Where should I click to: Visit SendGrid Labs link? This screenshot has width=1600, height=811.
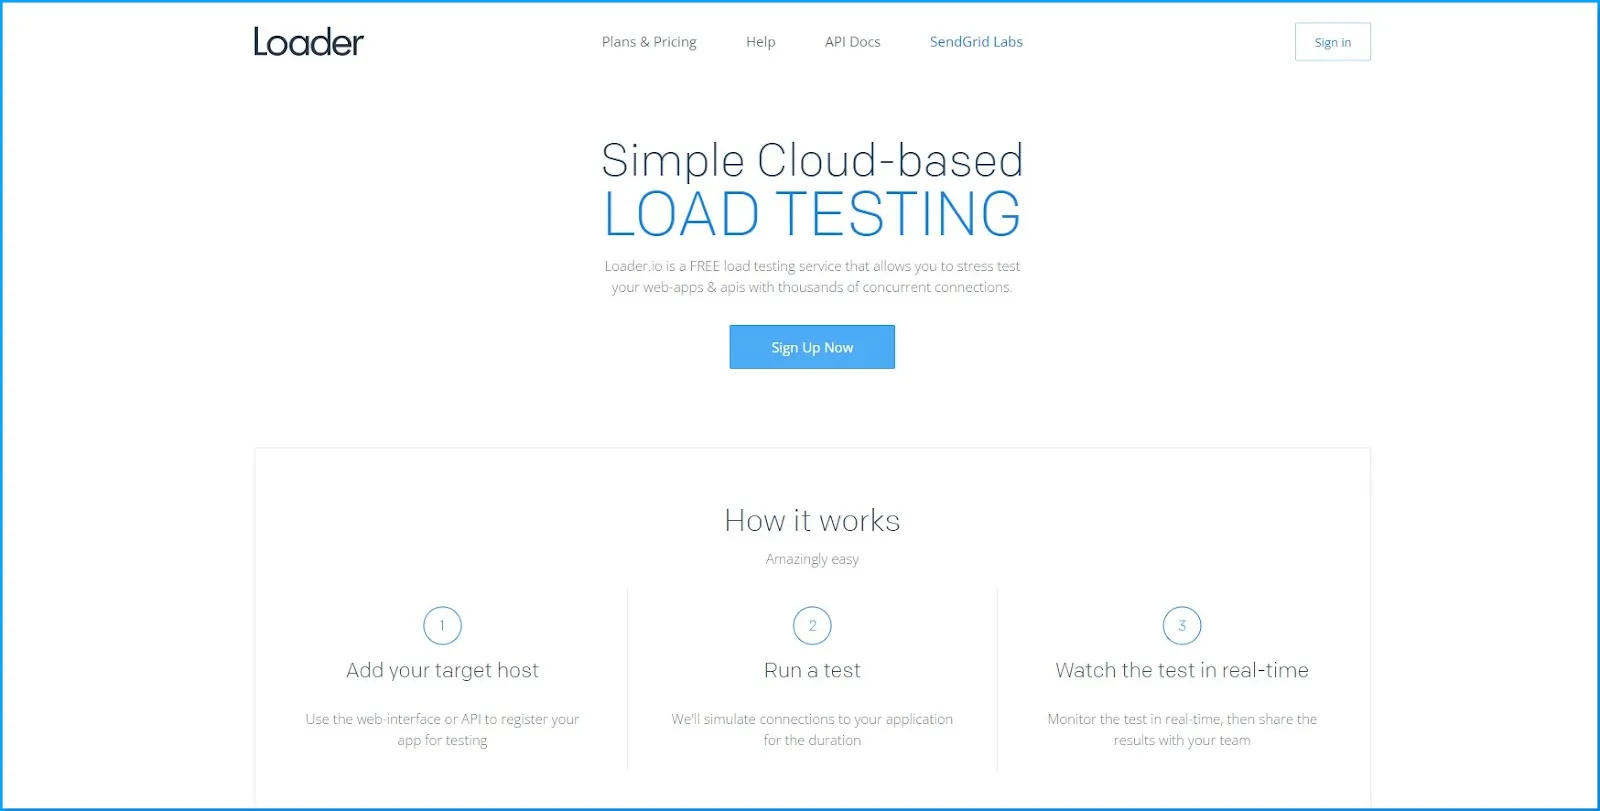(x=976, y=42)
